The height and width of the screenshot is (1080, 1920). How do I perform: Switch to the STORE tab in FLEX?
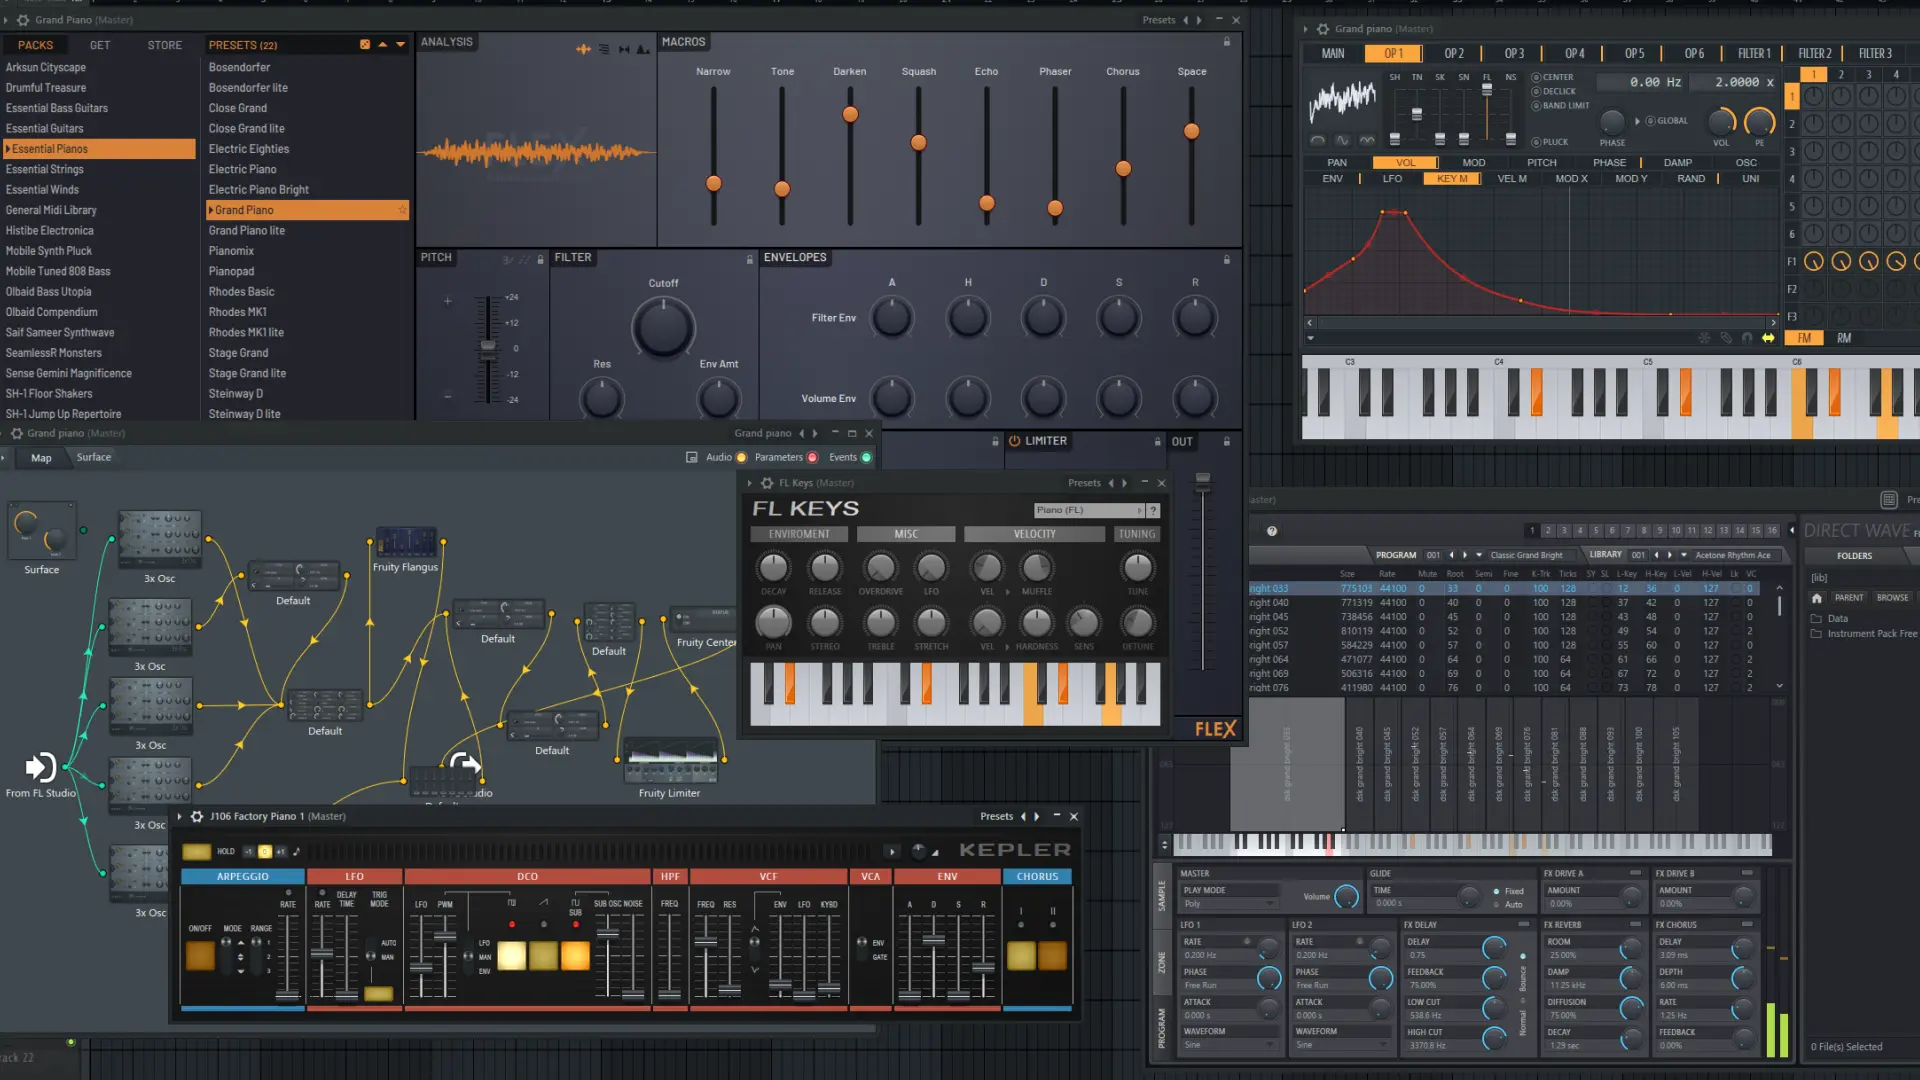[165, 45]
